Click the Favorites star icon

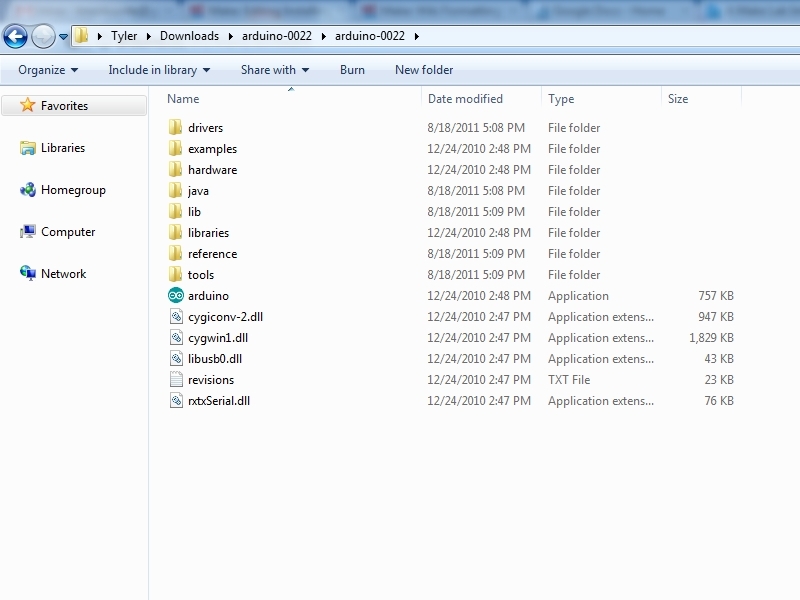tap(28, 105)
